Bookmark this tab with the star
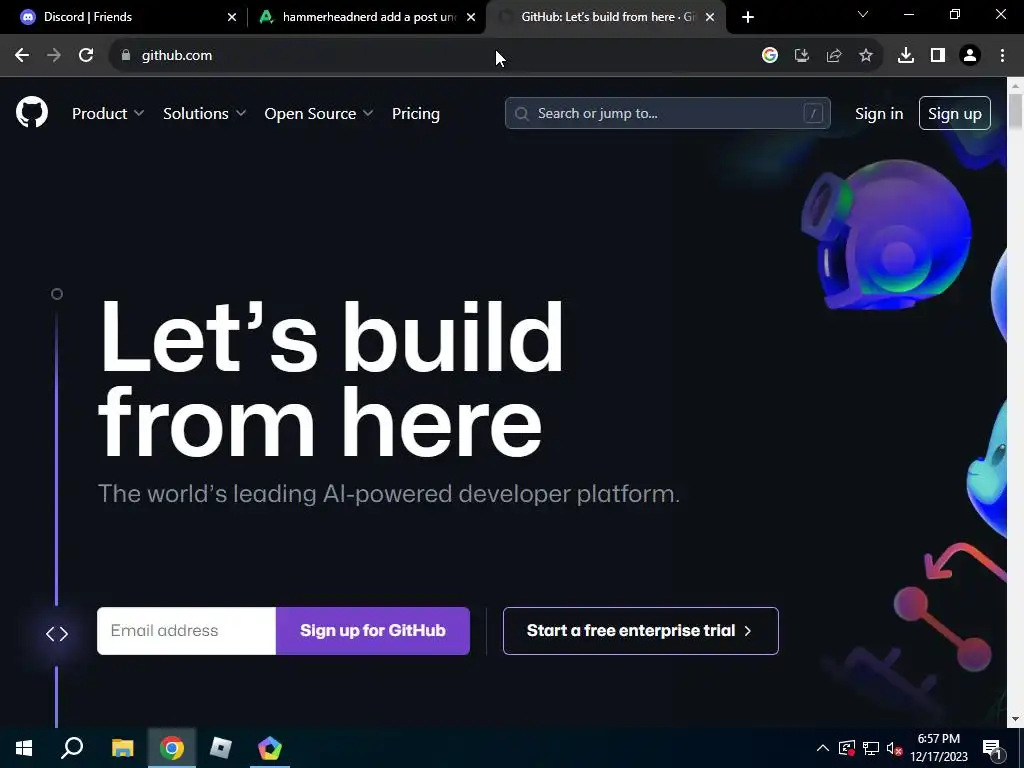The height and width of the screenshot is (768, 1024). click(x=866, y=56)
